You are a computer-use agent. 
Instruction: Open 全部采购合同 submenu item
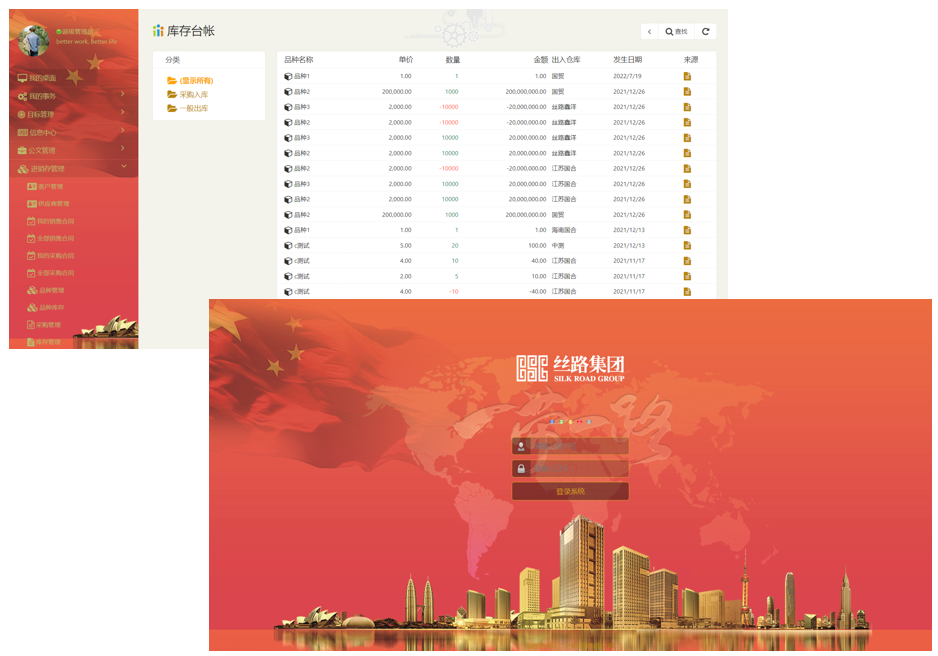[x=51, y=273]
